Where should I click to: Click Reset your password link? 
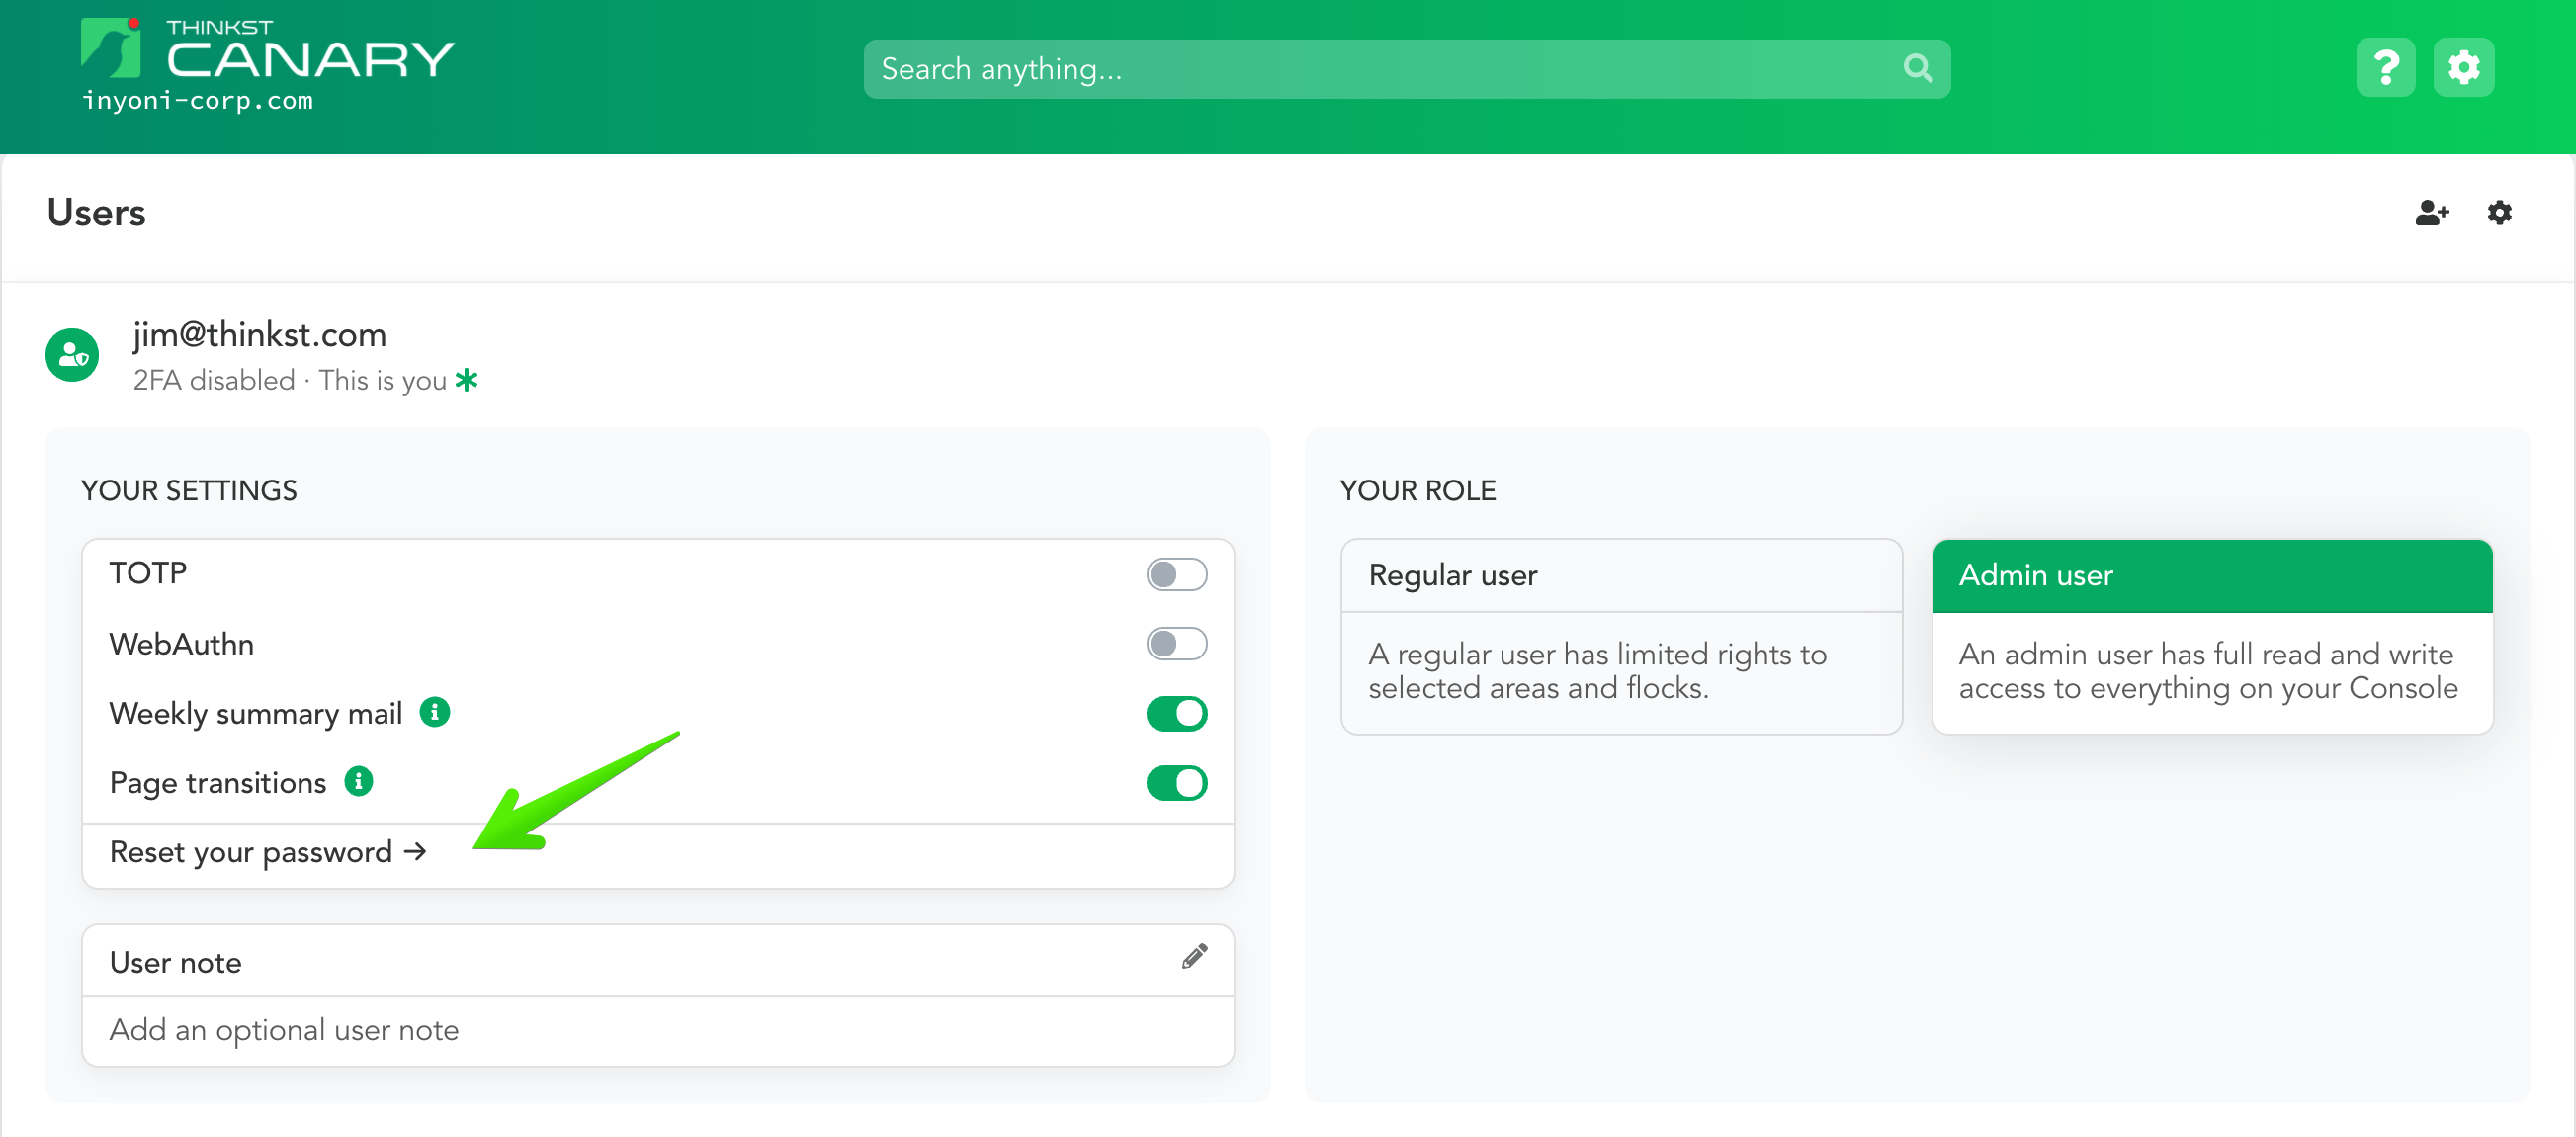268,852
